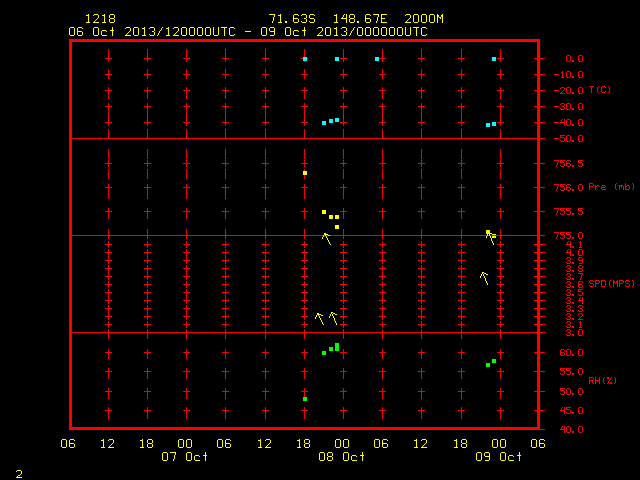Click the RH(%) axis label

coord(602,380)
